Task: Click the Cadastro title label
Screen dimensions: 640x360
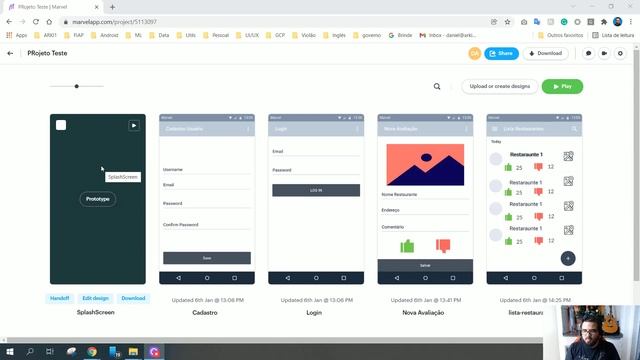Action: (x=205, y=313)
